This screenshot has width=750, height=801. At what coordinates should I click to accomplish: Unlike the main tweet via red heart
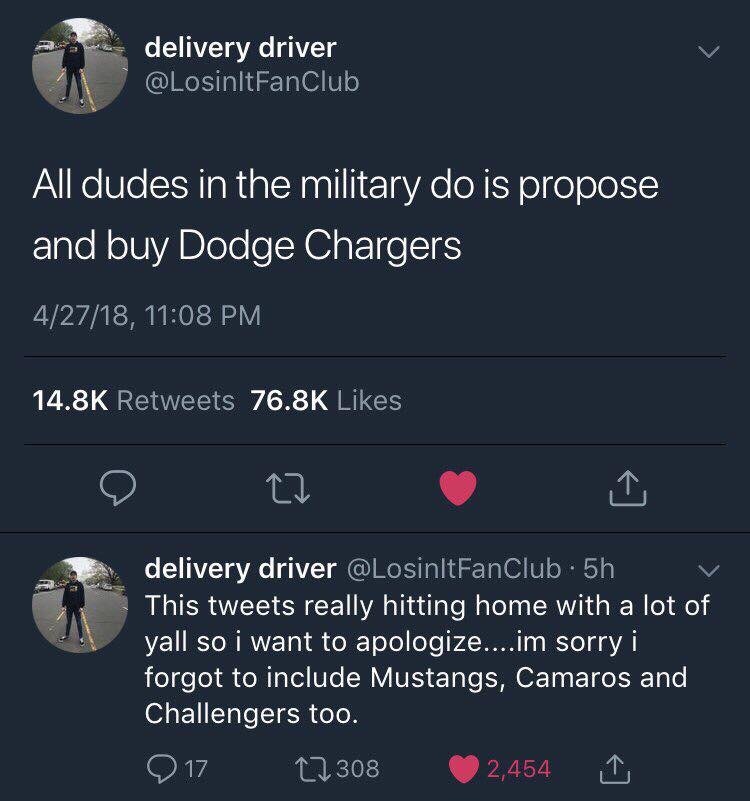point(458,488)
